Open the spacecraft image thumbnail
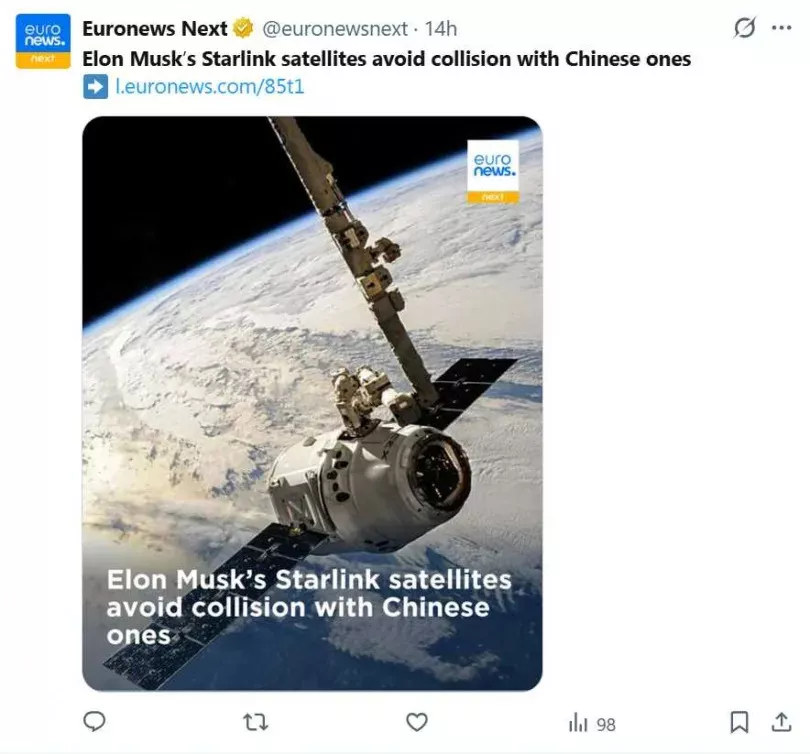Image resolution: width=810 pixels, height=754 pixels. [x=312, y=350]
